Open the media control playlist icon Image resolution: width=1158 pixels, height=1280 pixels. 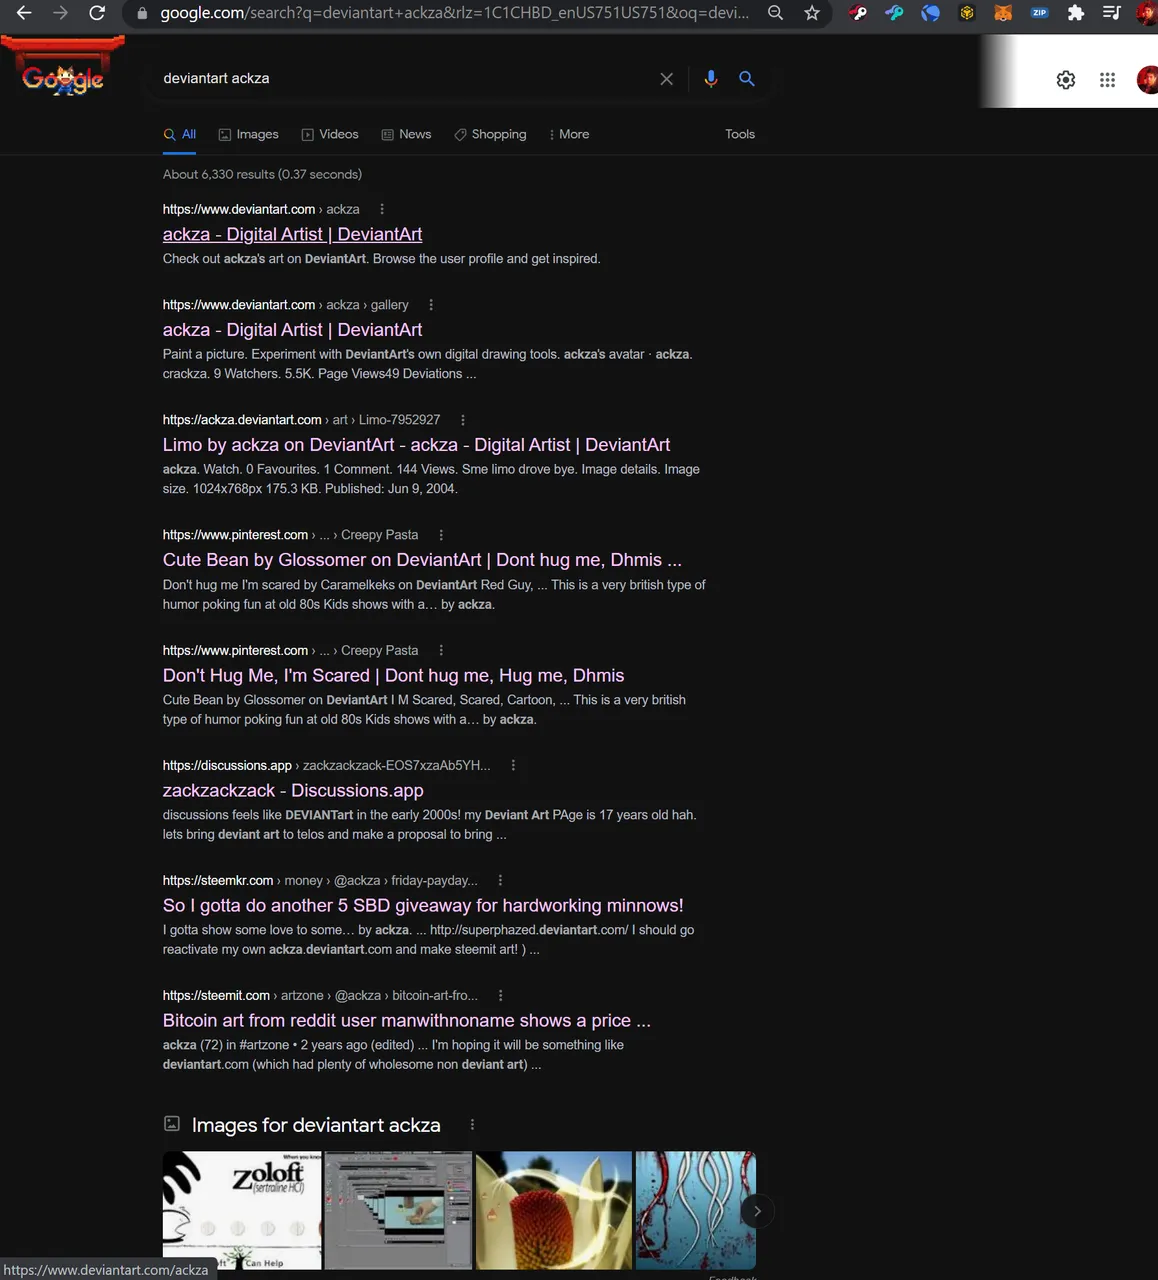(x=1111, y=13)
